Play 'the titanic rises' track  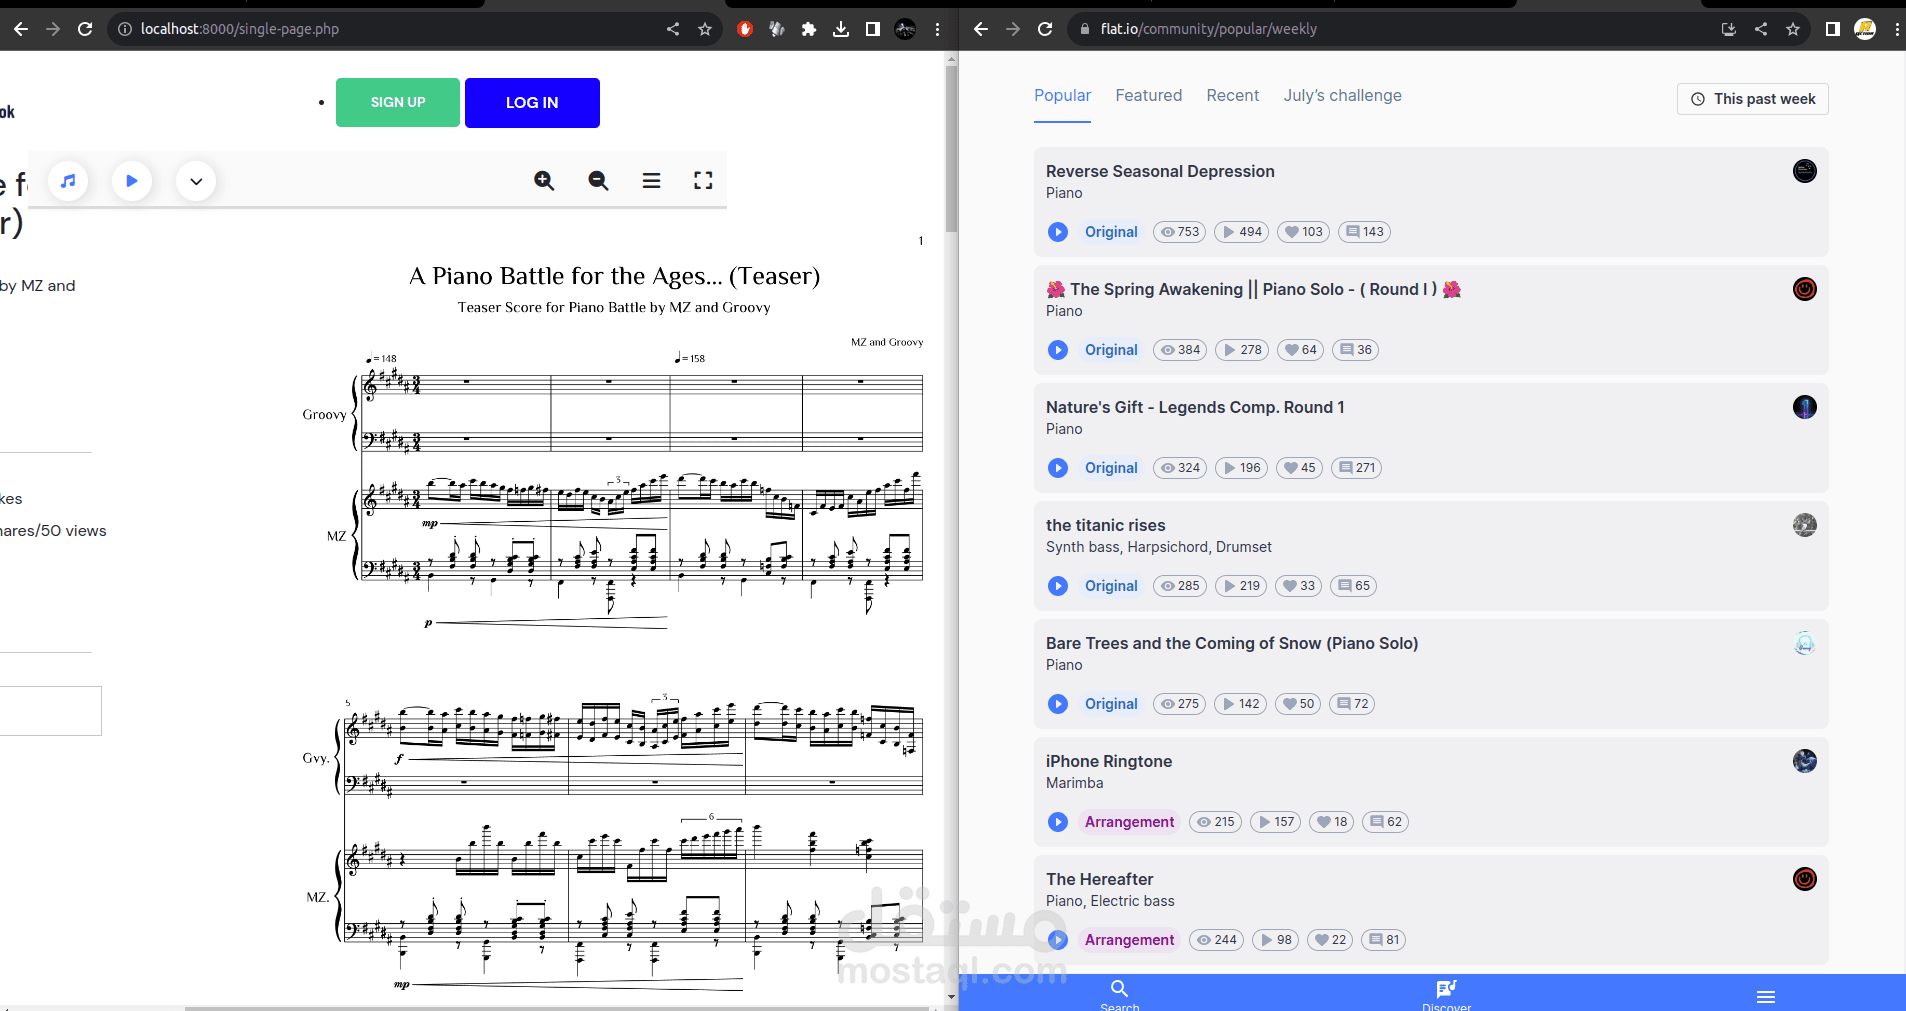coord(1057,586)
